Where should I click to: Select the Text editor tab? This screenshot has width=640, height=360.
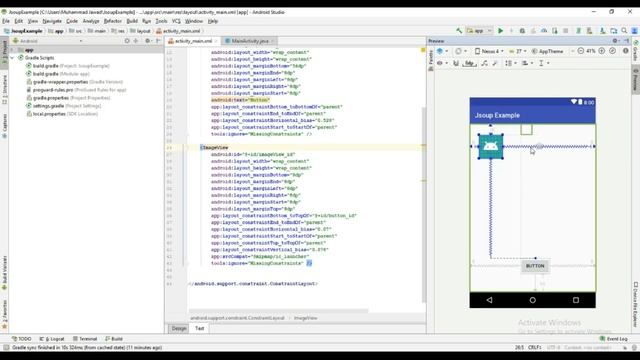199,328
